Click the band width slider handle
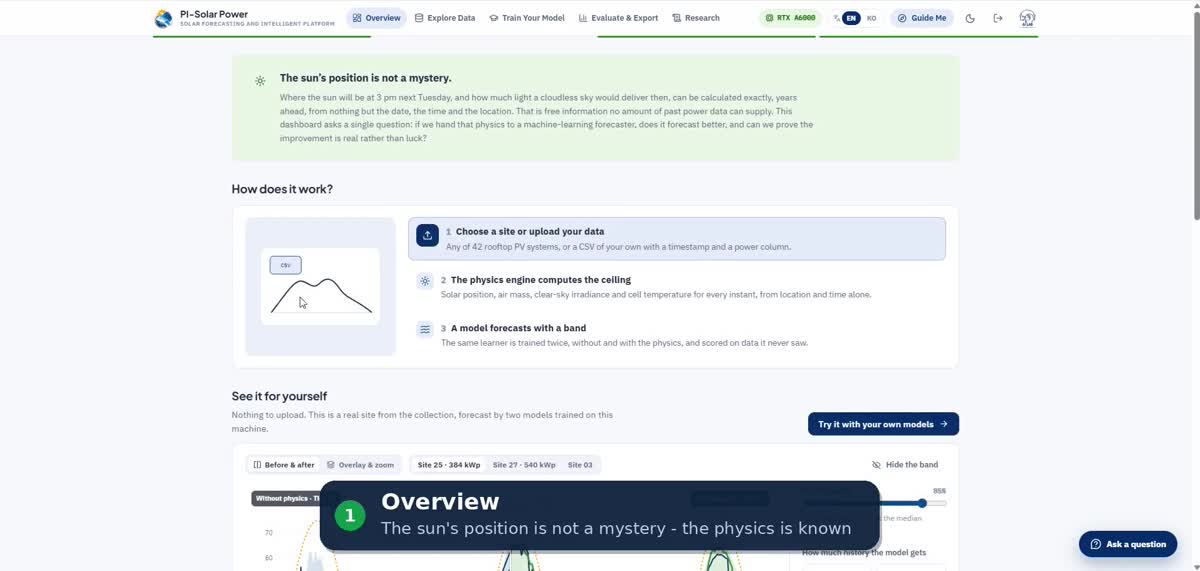The width and height of the screenshot is (1200, 571). [x=922, y=503]
